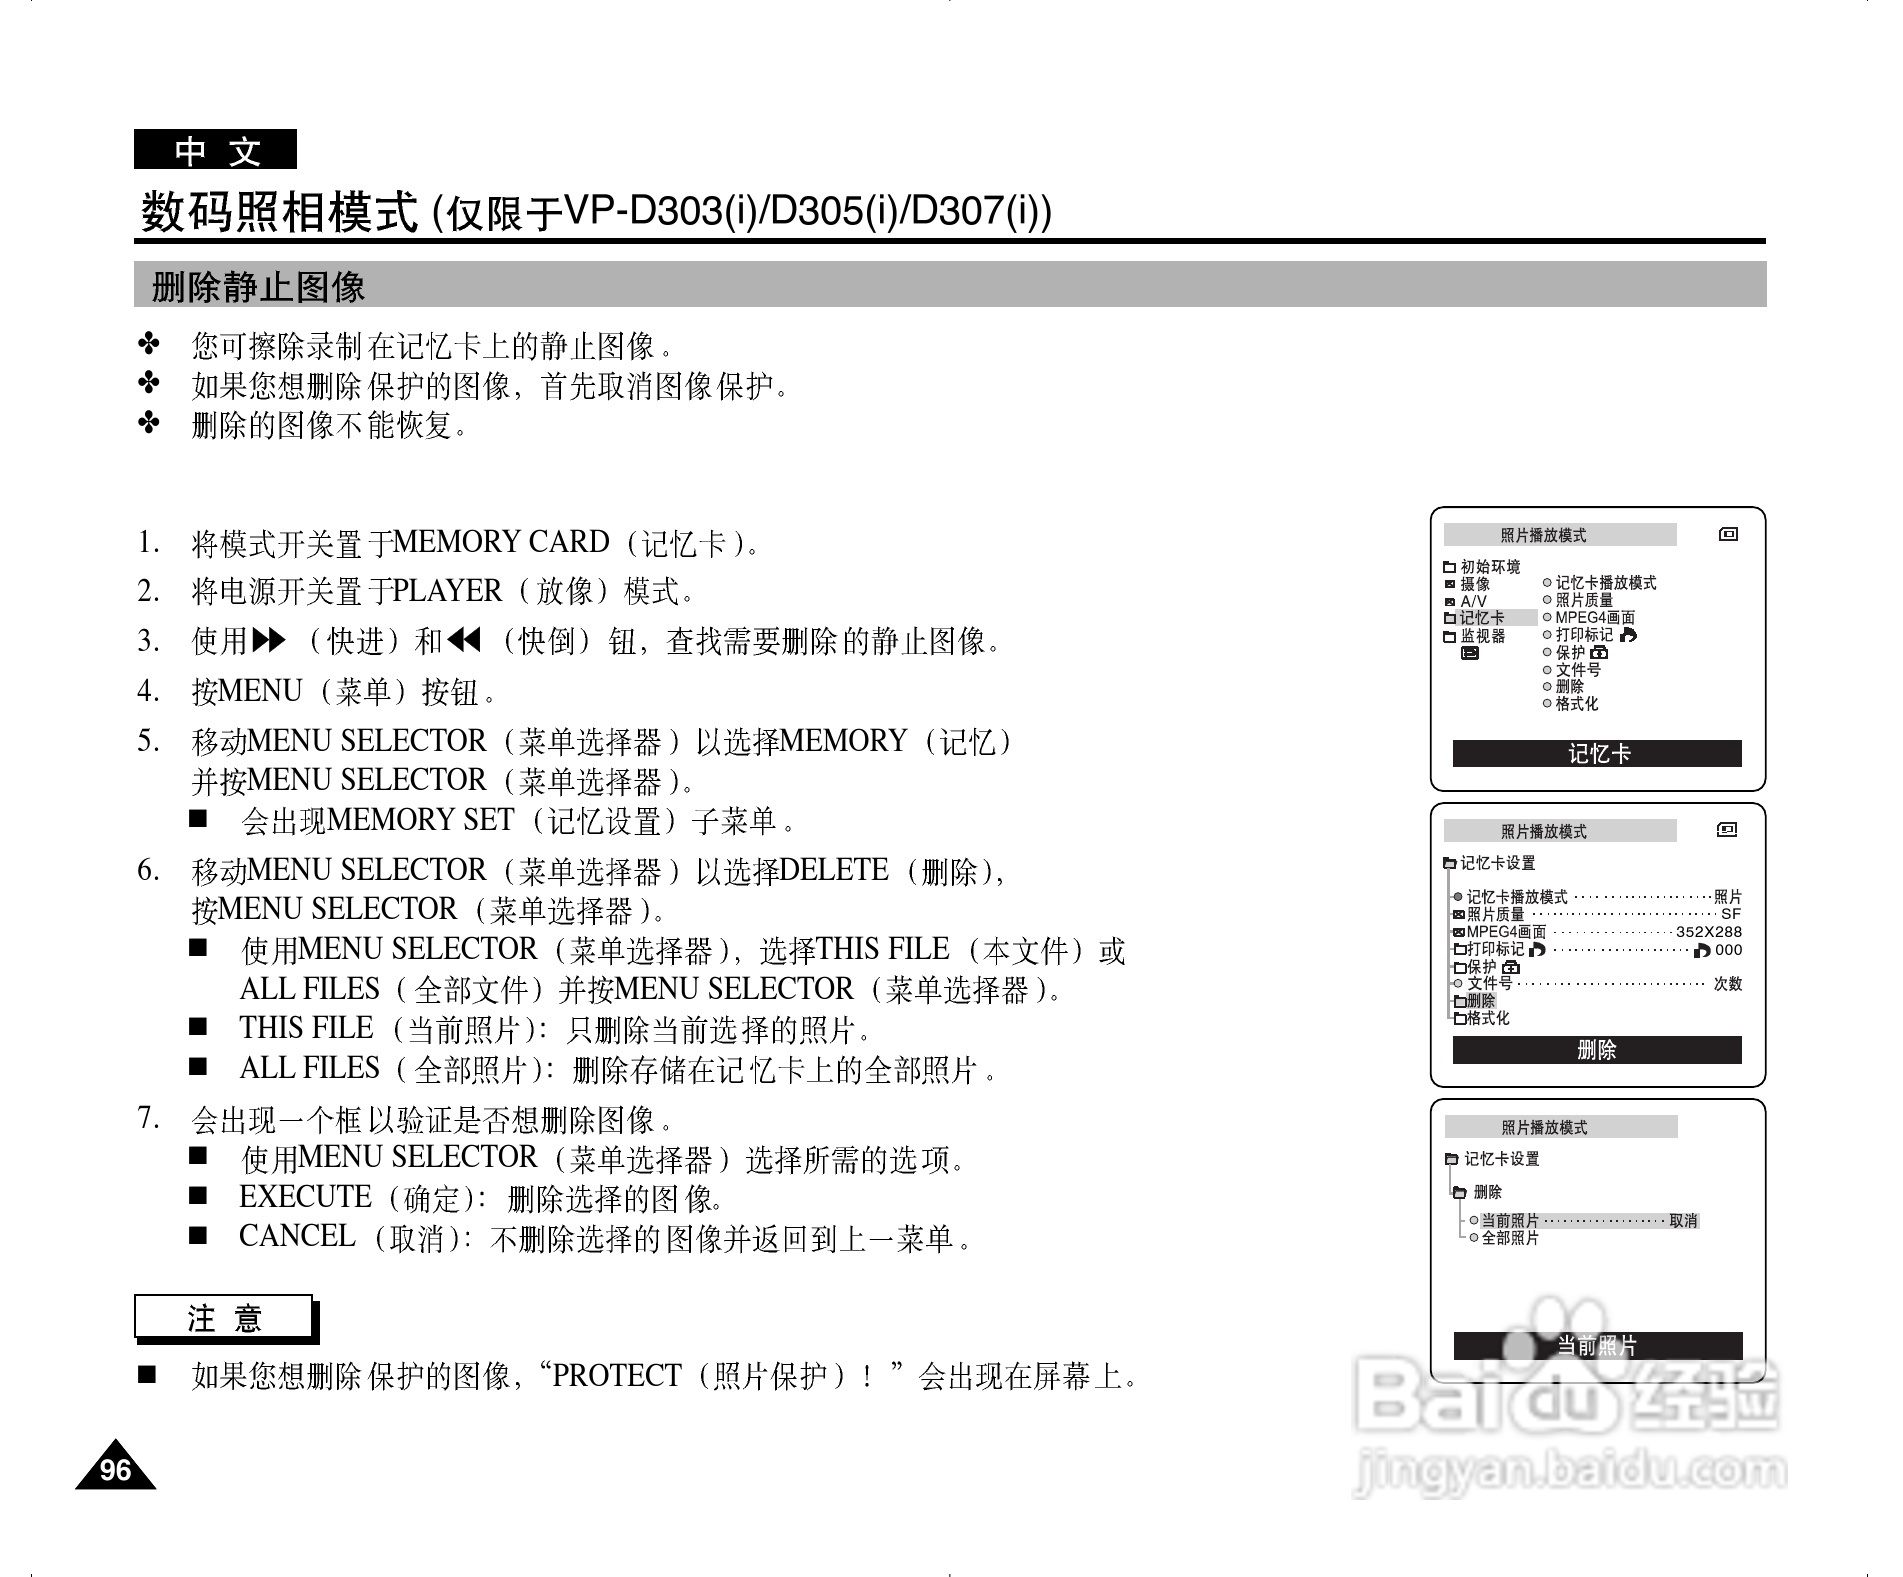Image resolution: width=1903 pixels, height=1577 pixels.
Task: Click the small icon beside A/V
Action: point(1449,602)
